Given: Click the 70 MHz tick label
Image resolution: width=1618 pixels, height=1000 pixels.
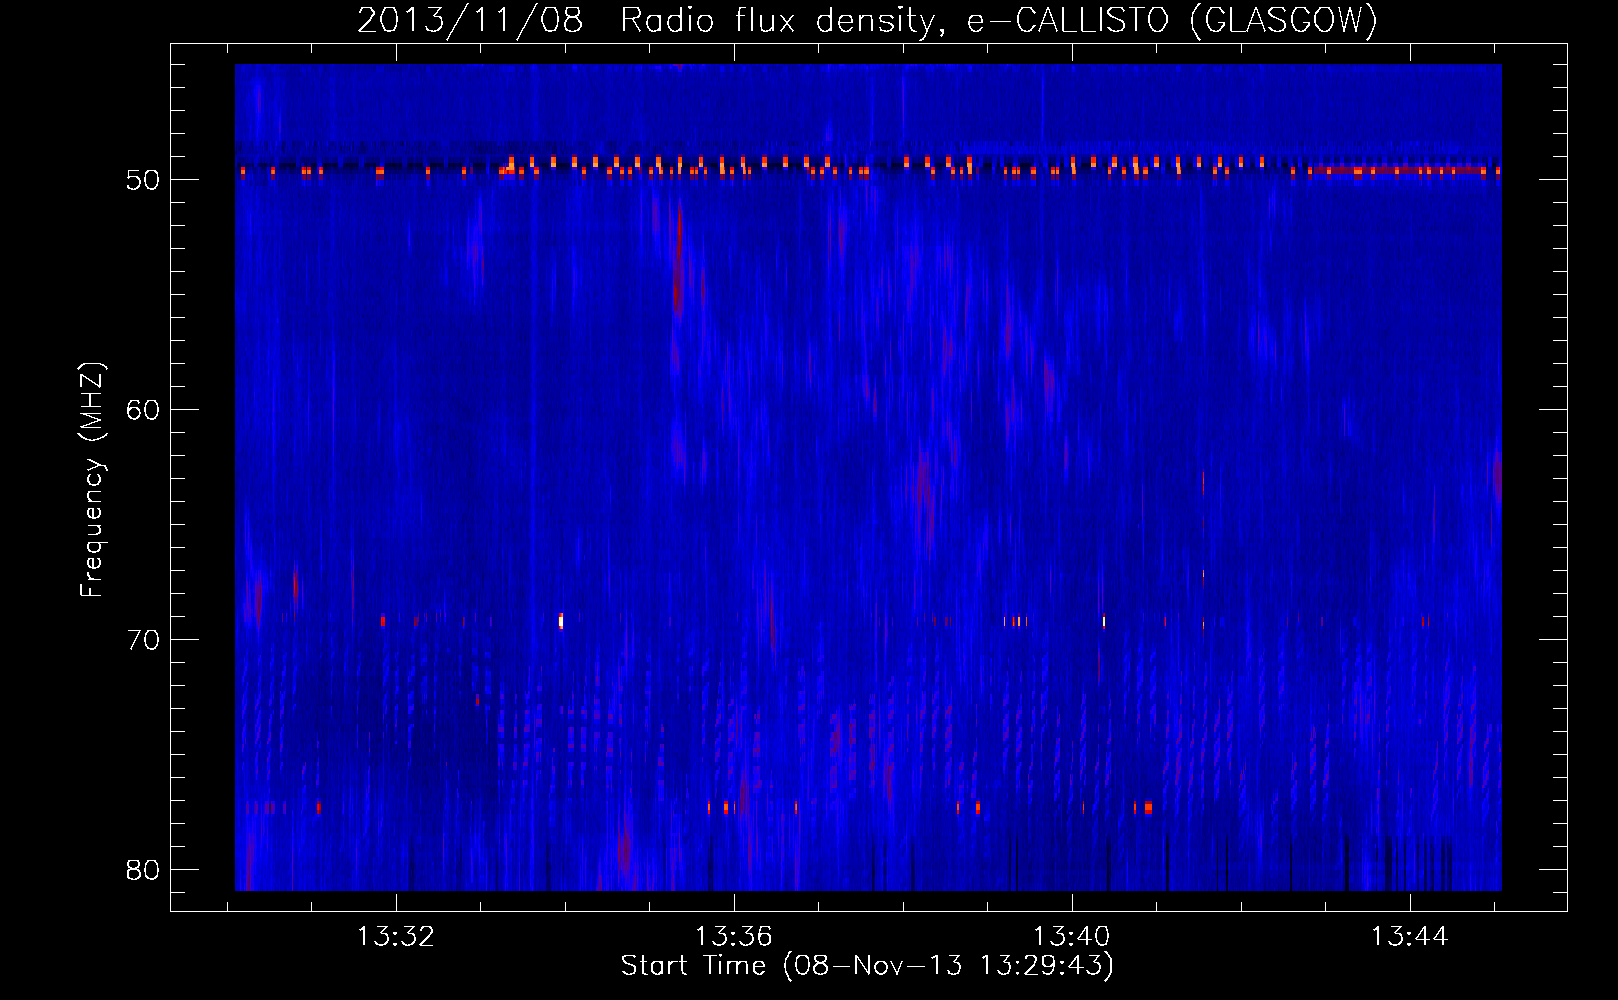Looking at the screenshot, I should (143, 640).
